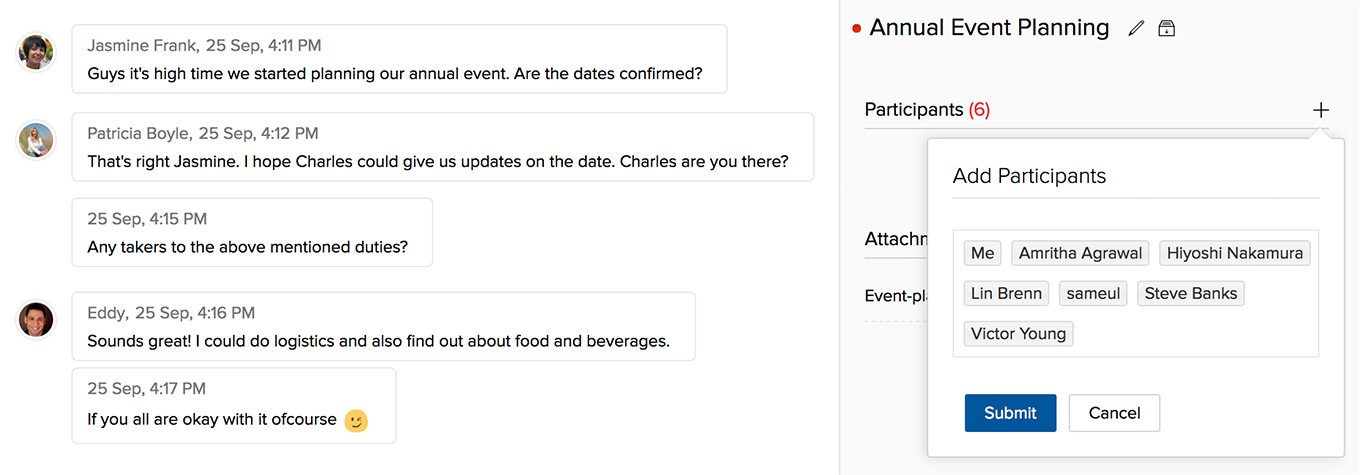Click the Participants (6) section heading
The height and width of the screenshot is (475, 1360).
[927, 110]
